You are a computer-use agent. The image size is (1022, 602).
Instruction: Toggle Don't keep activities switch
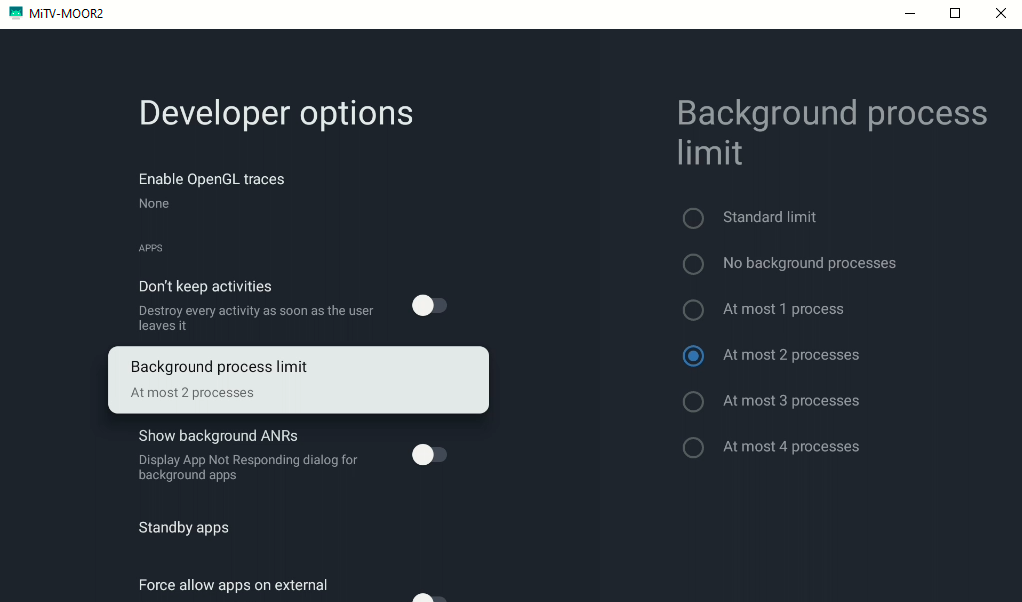430,305
